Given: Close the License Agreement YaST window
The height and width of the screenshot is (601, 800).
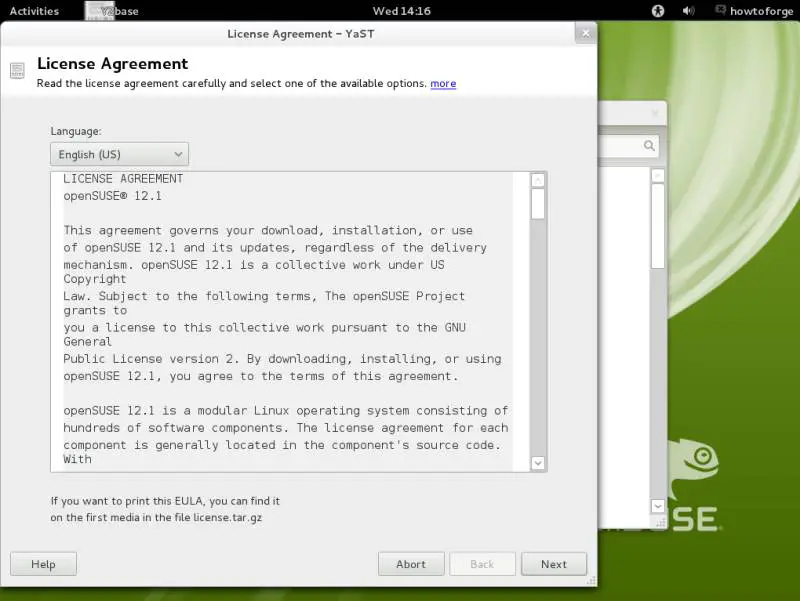Looking at the screenshot, I should tap(586, 33).
